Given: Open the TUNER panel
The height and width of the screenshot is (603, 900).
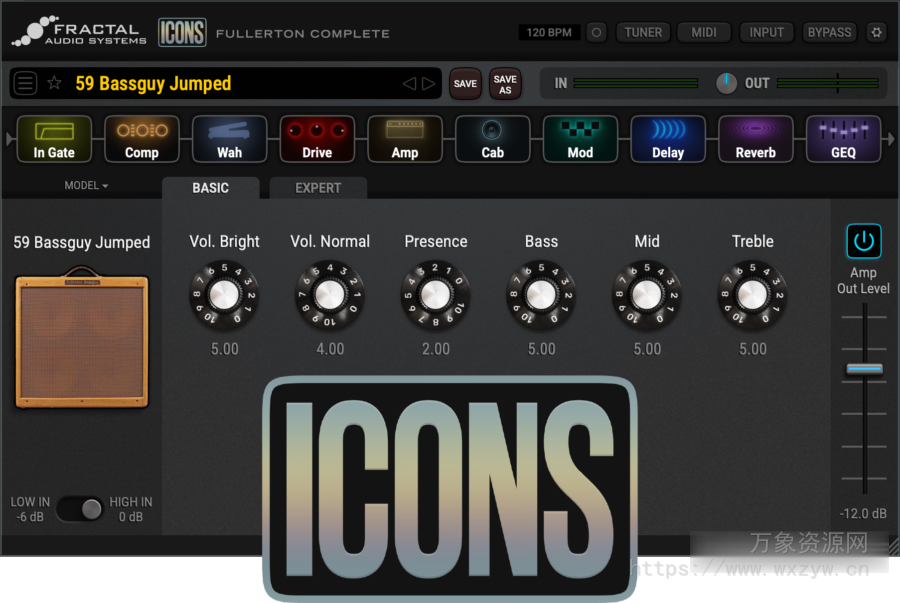Looking at the screenshot, I should tap(643, 32).
